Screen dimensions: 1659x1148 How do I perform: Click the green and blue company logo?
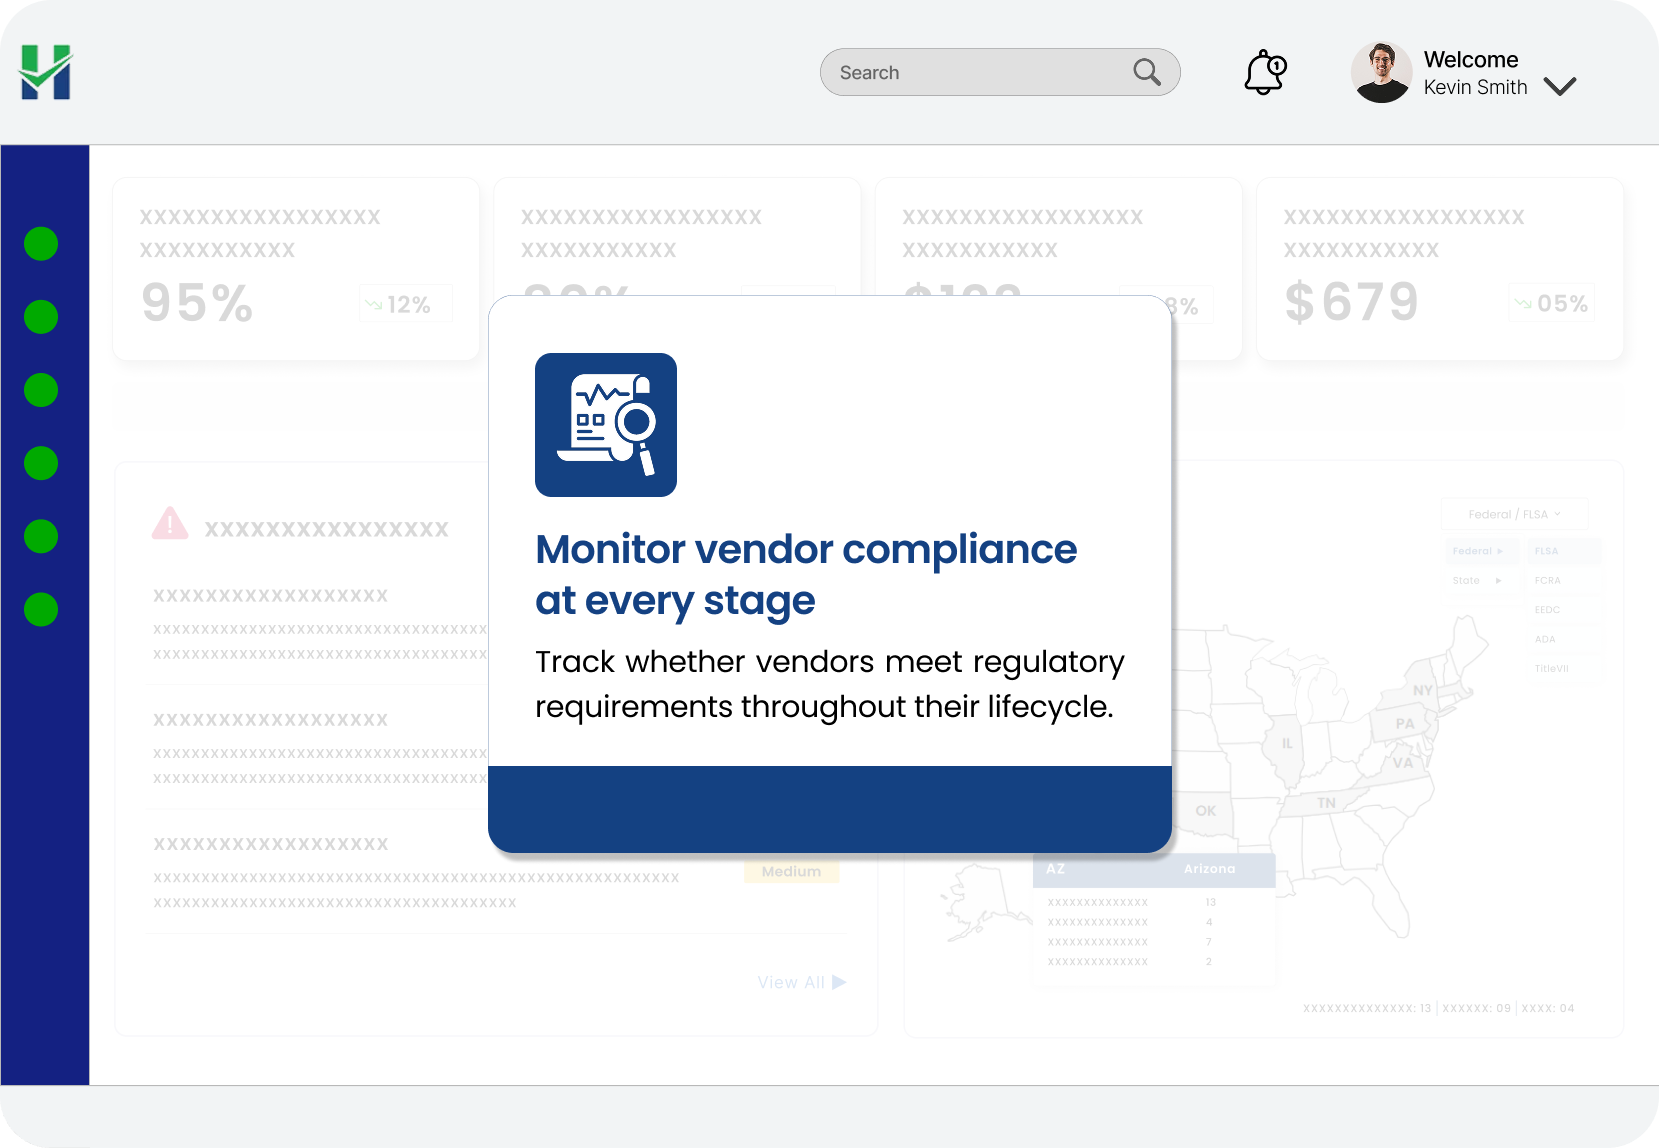pyautogui.click(x=46, y=72)
